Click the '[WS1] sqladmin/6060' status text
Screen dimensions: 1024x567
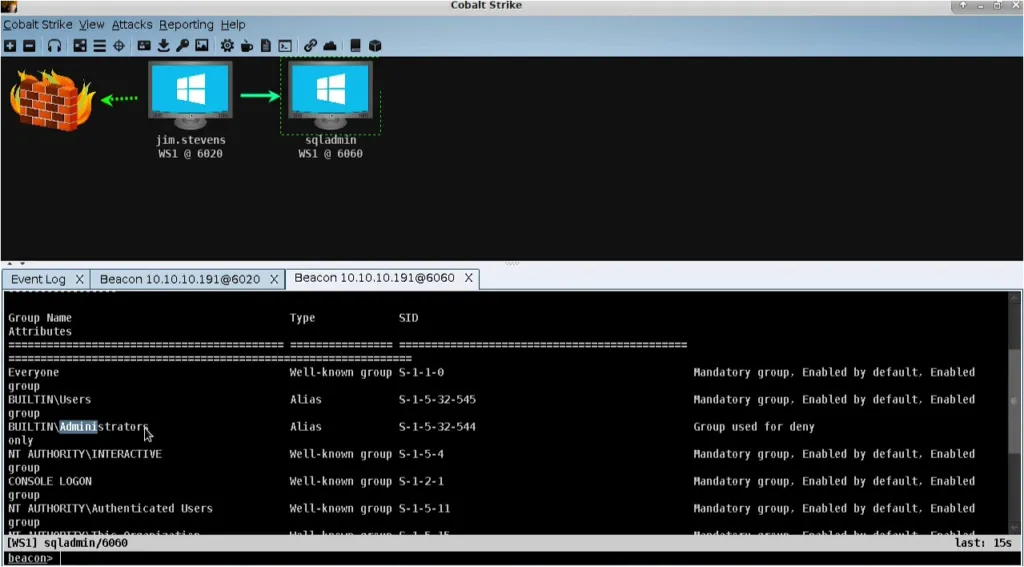[x=67, y=543]
